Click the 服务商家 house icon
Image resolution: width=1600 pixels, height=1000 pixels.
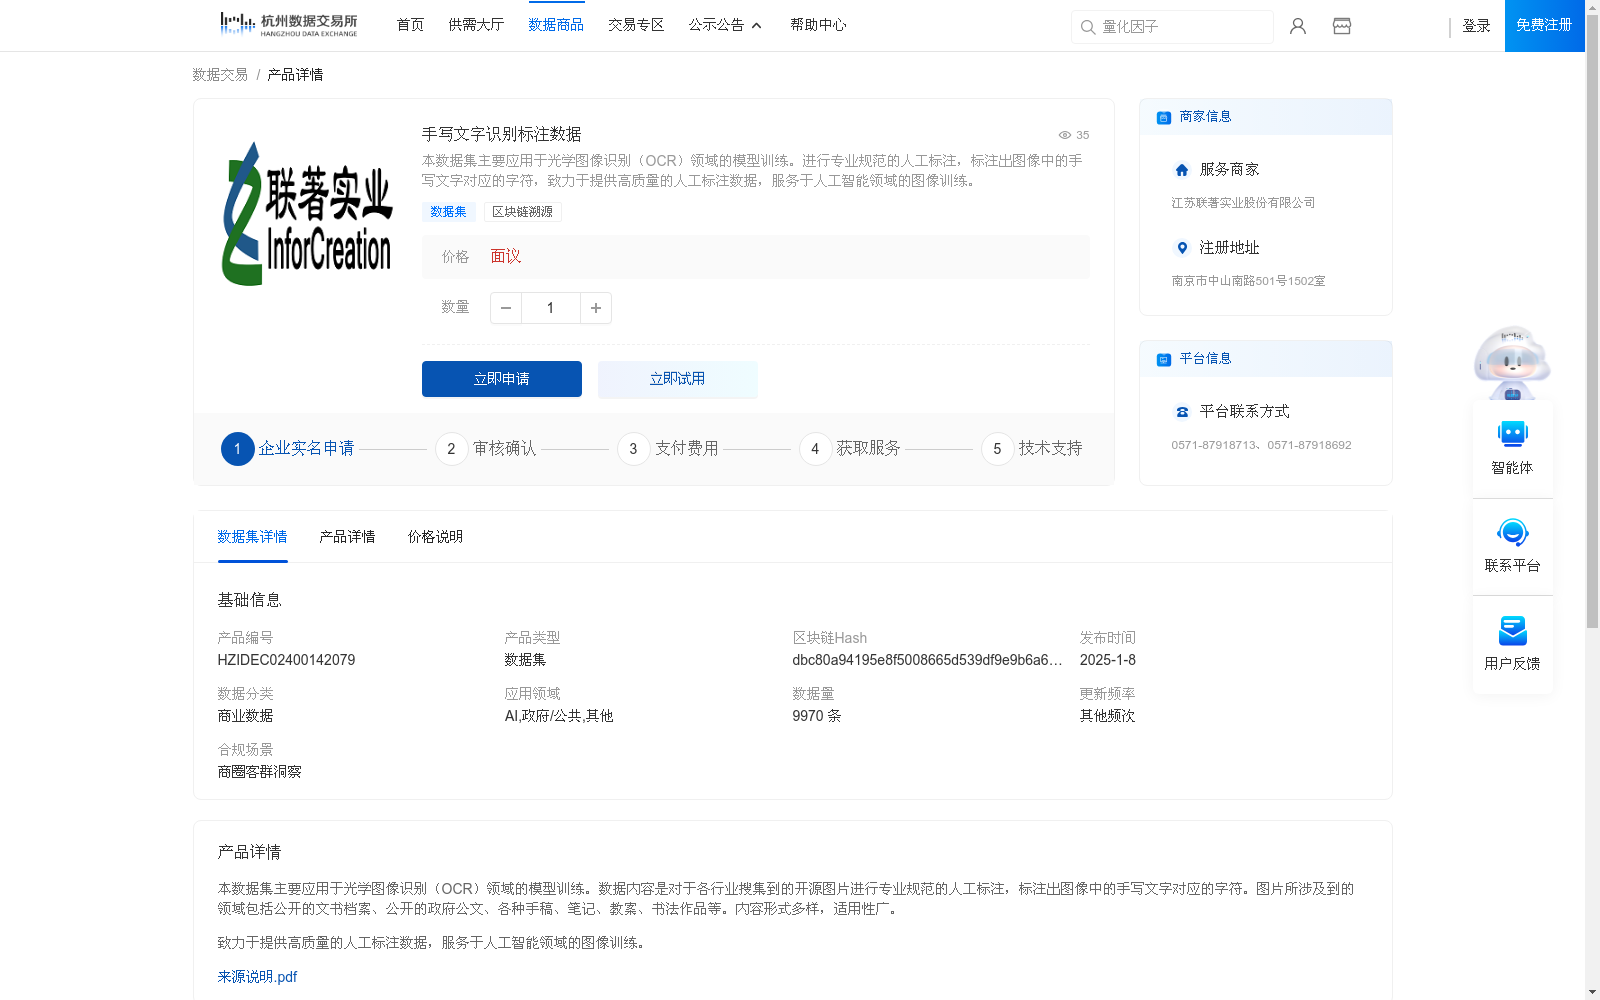coord(1182,170)
